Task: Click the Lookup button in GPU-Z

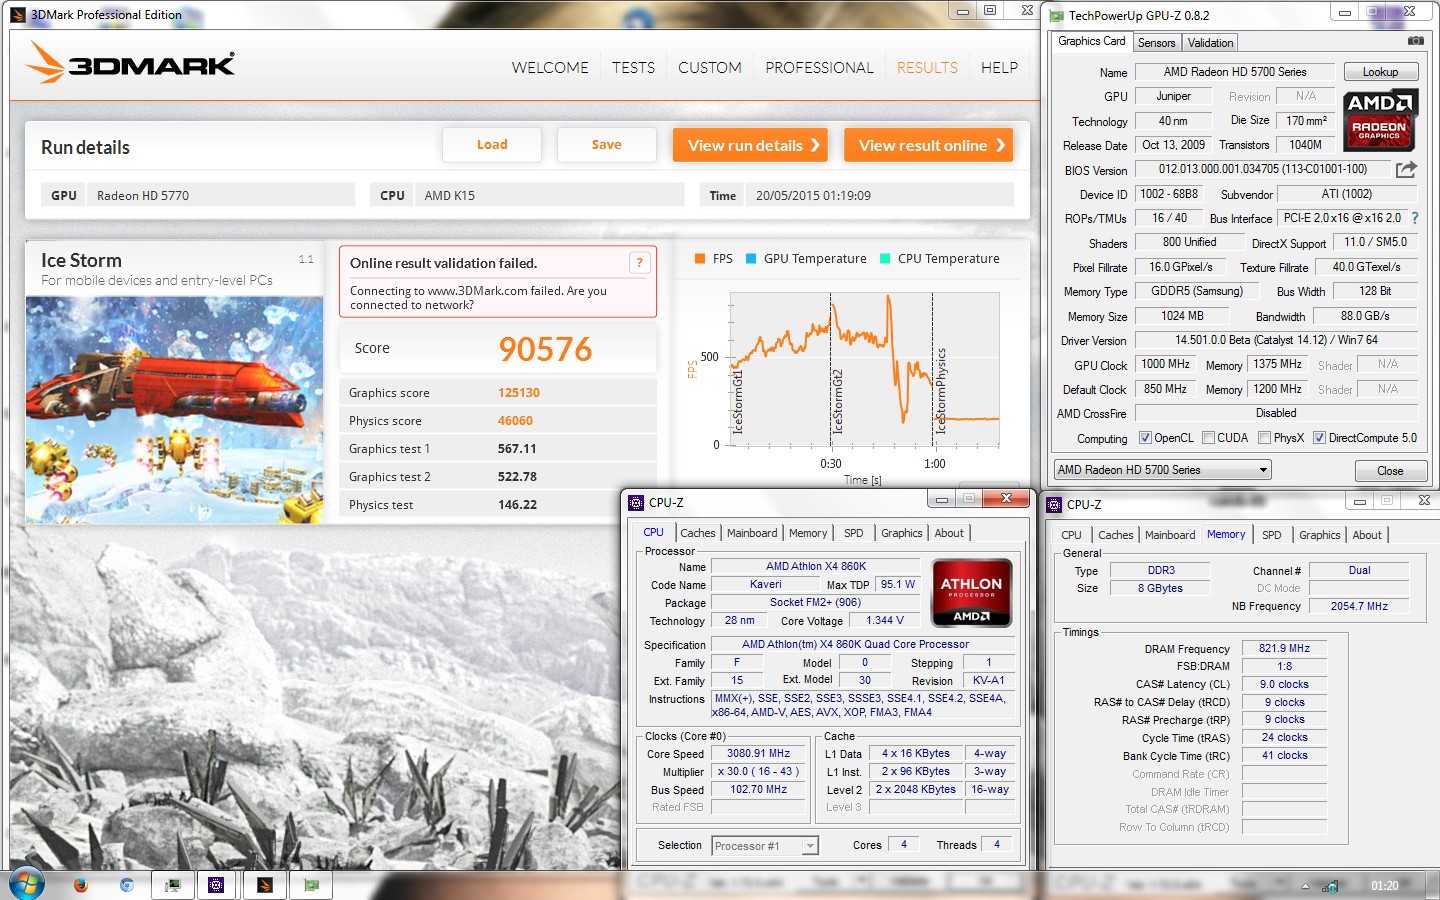Action: tap(1380, 72)
